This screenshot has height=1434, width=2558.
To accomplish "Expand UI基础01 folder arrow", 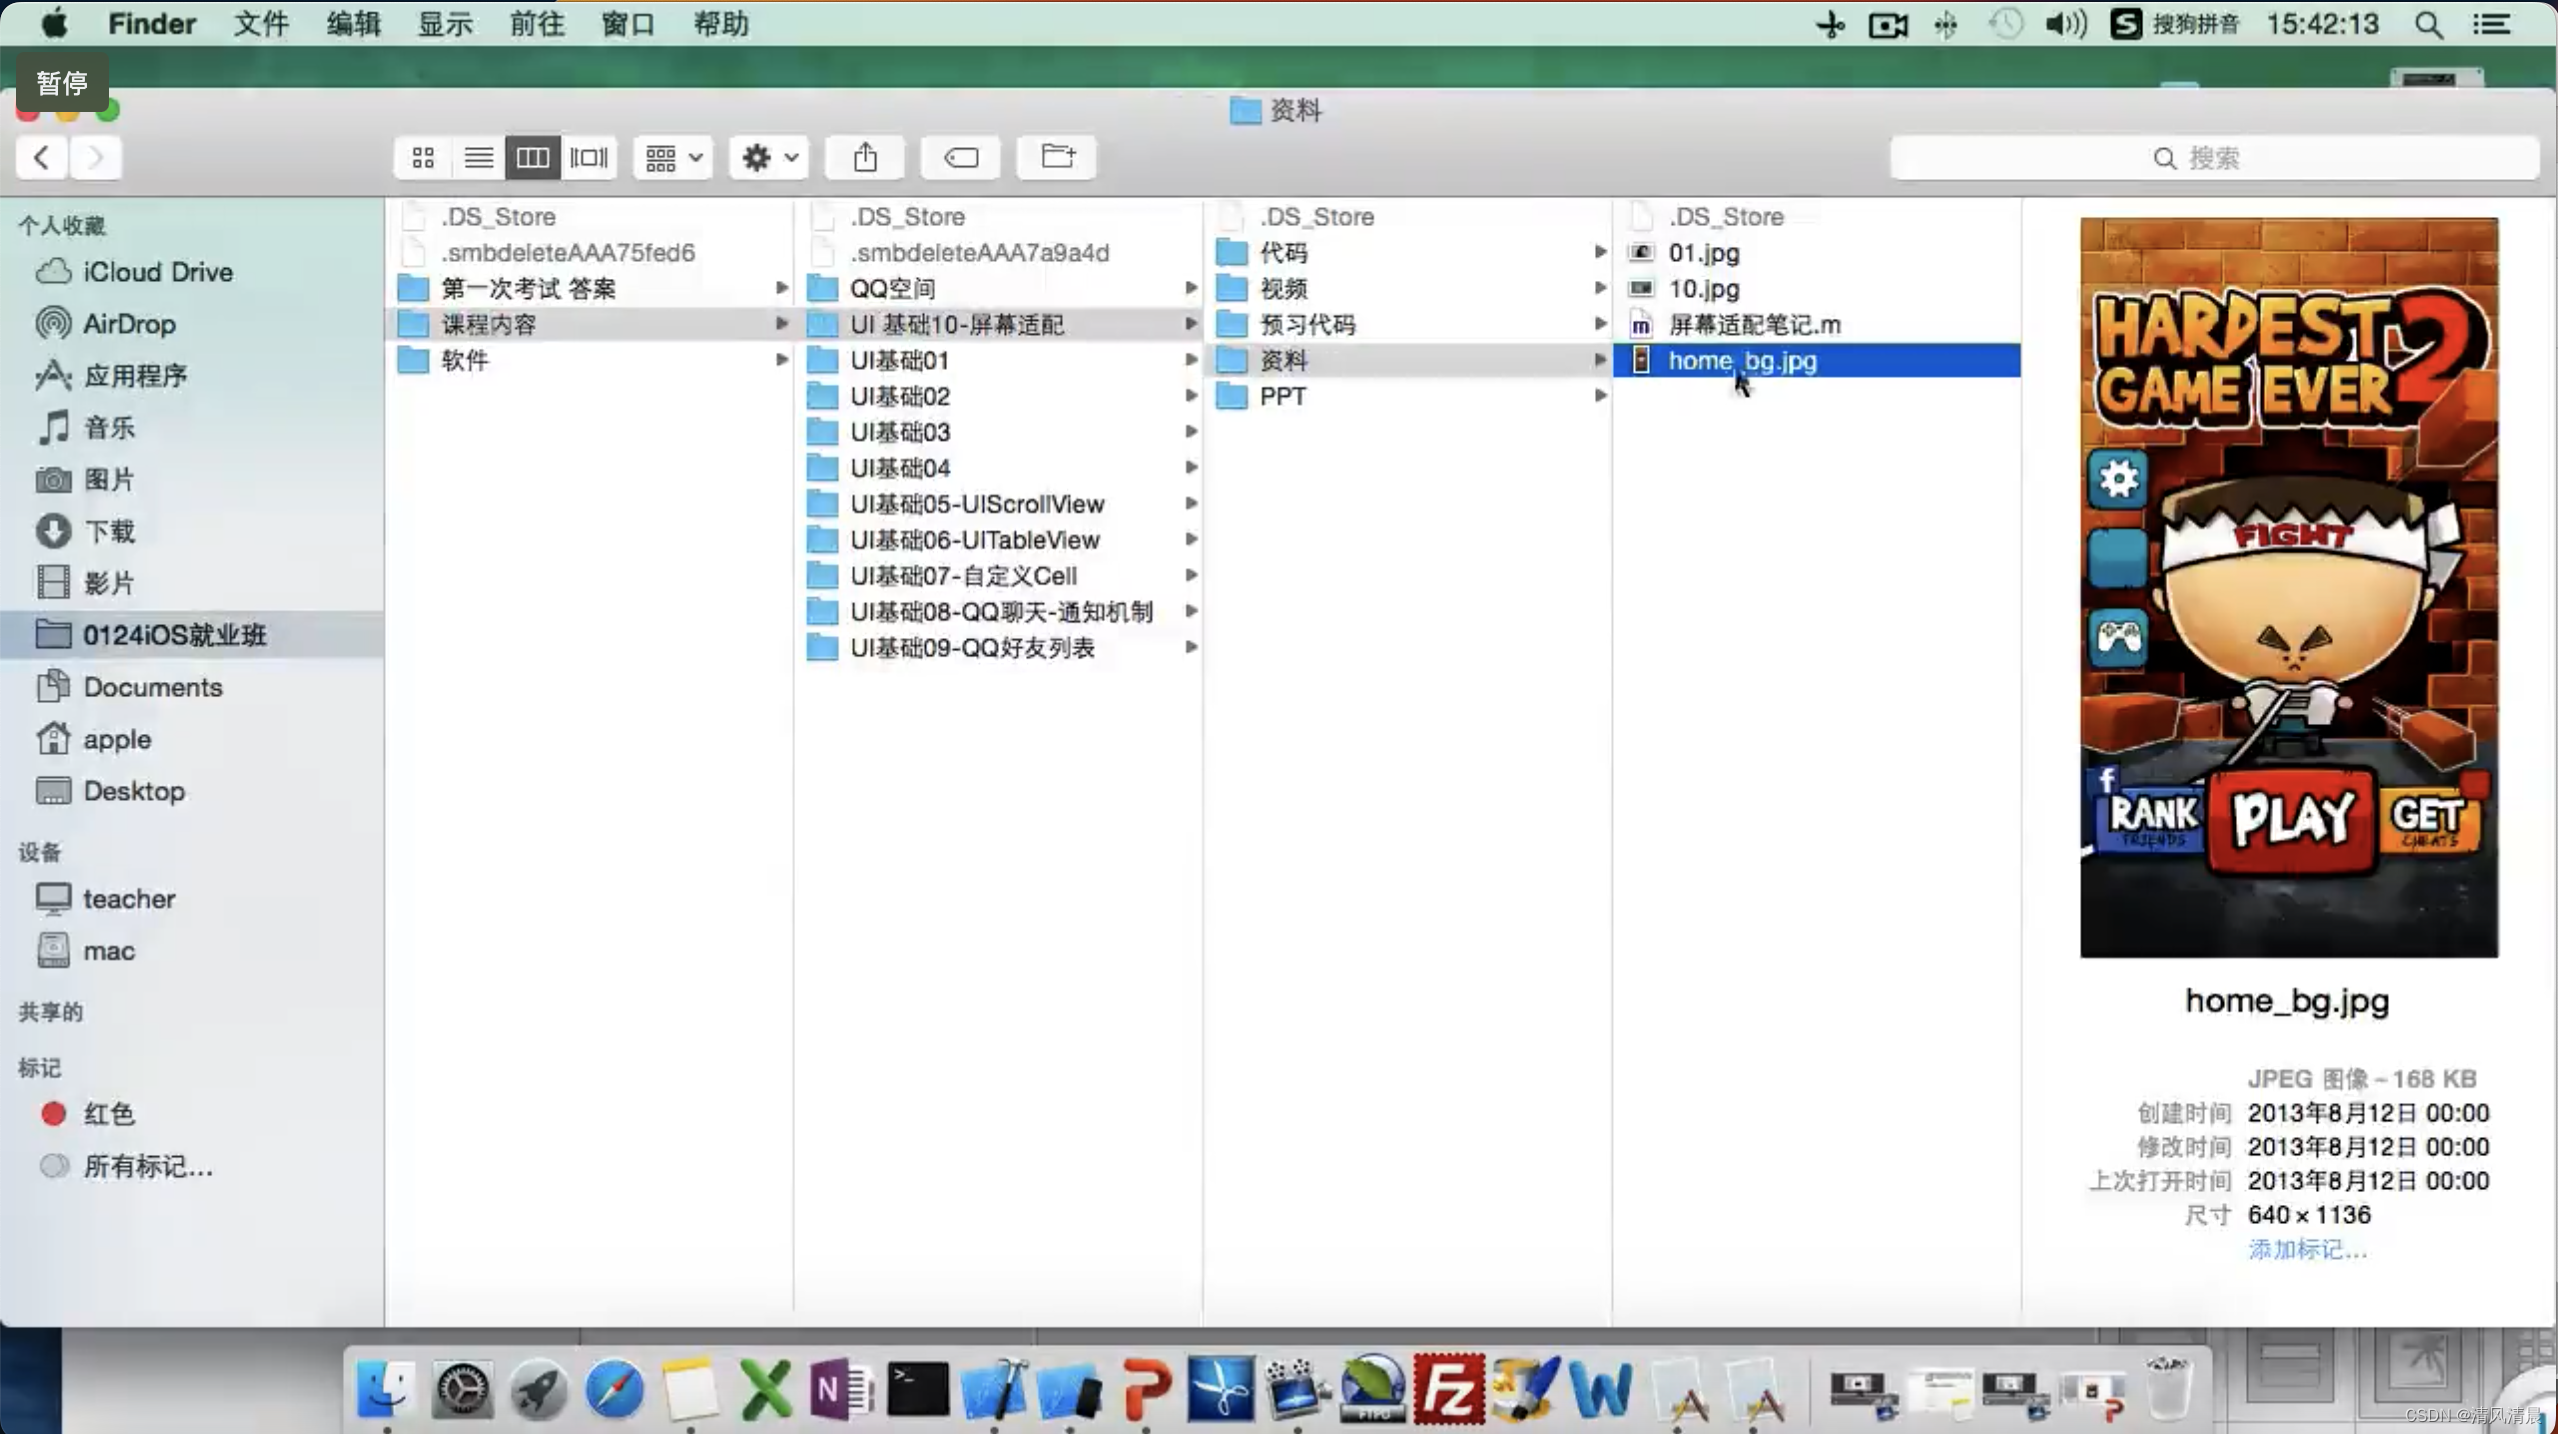I will point(1190,360).
